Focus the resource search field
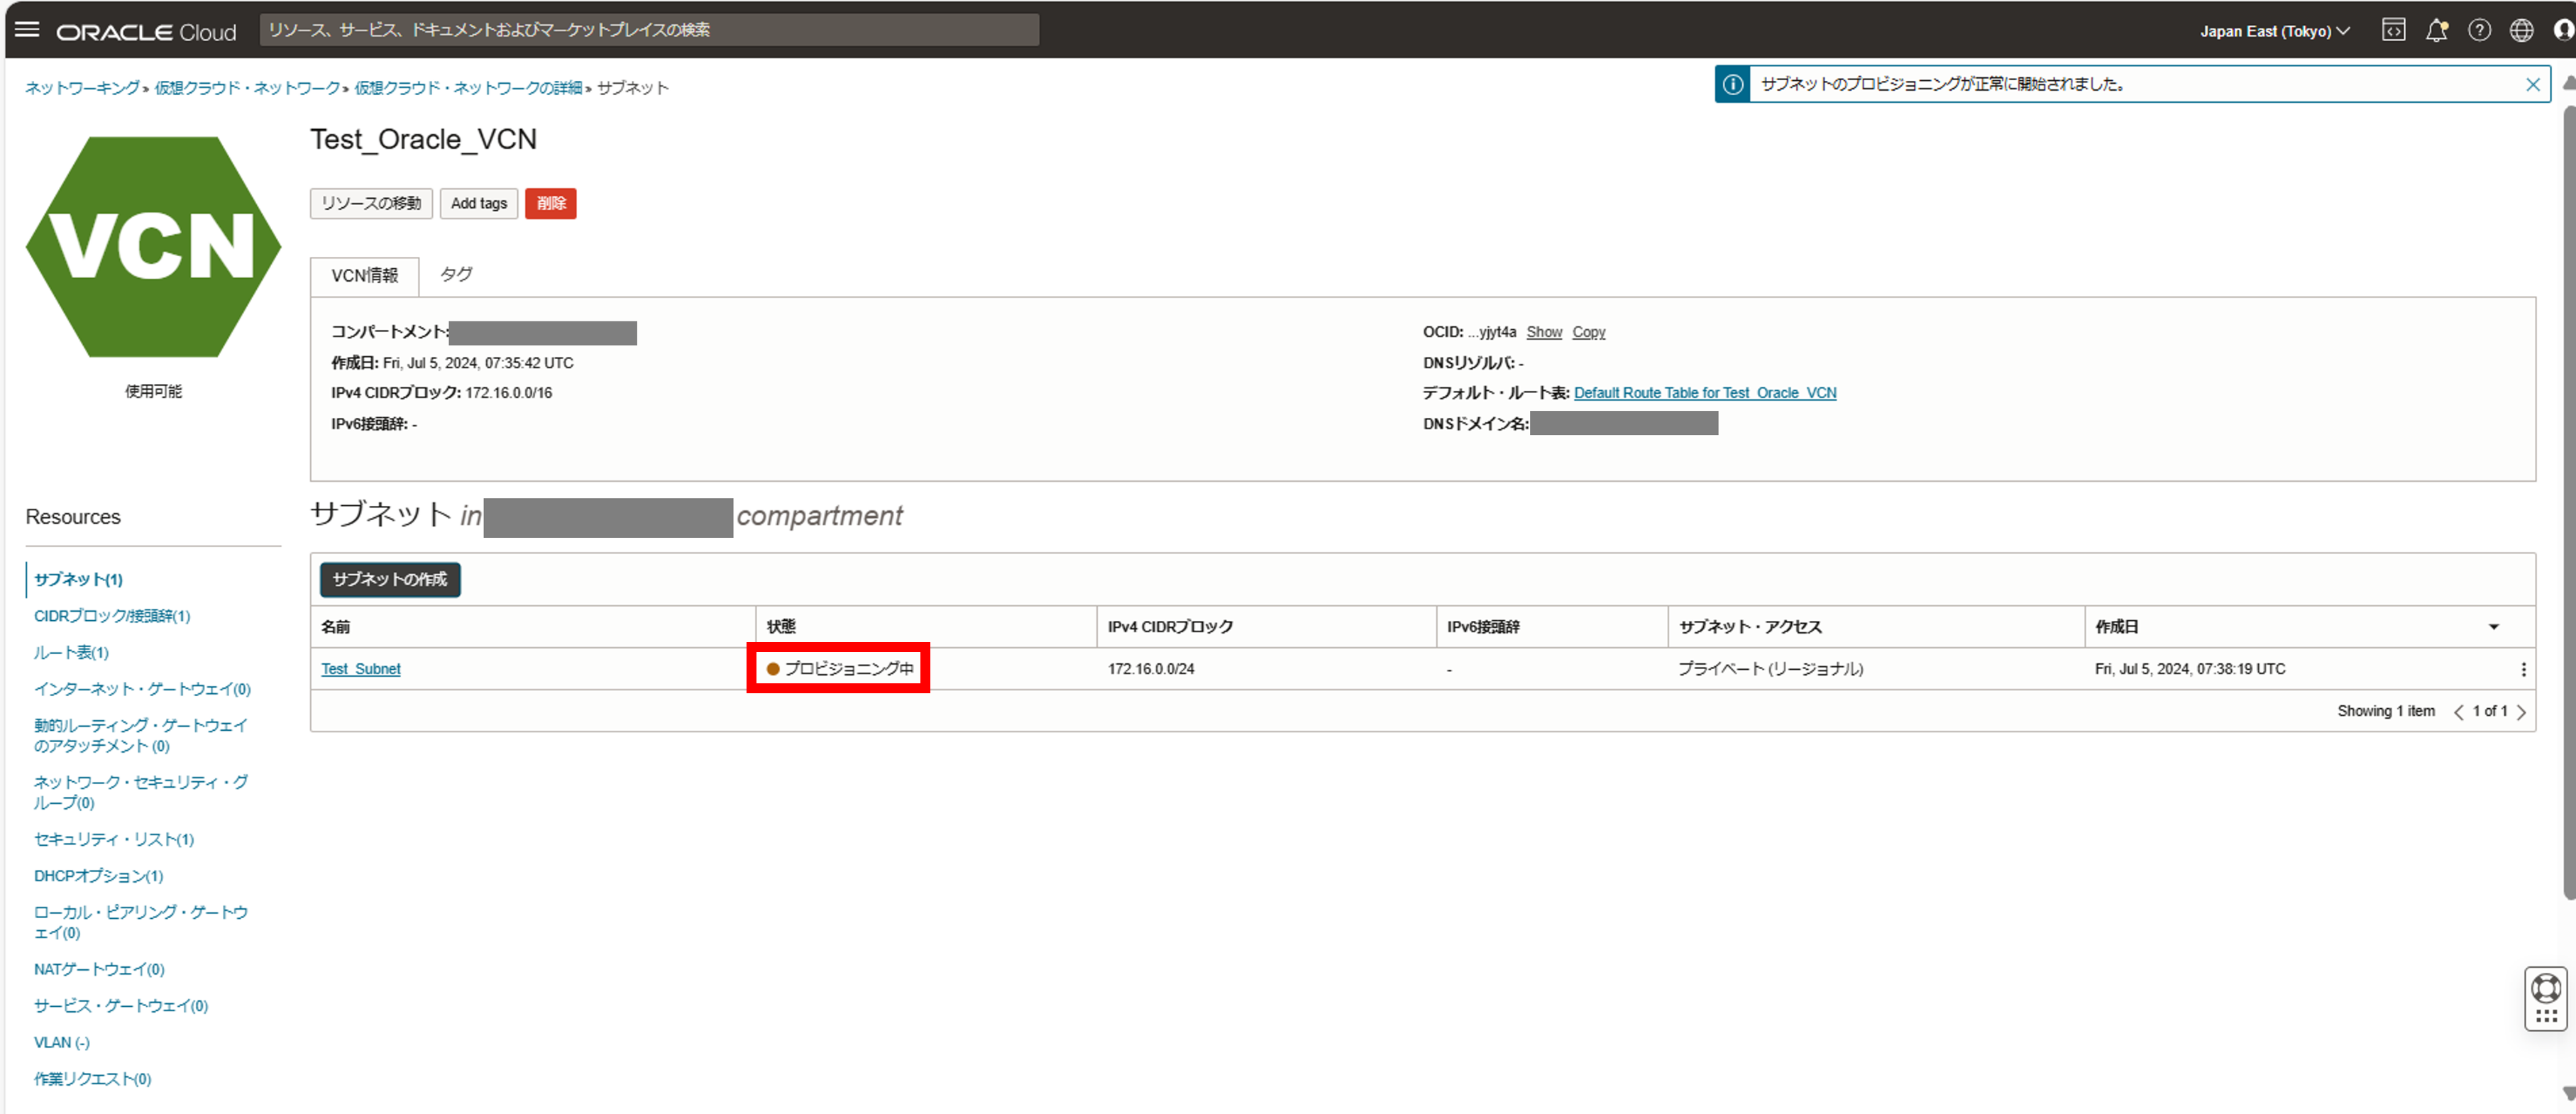Viewport: 2576px width, 1114px height. (650, 30)
